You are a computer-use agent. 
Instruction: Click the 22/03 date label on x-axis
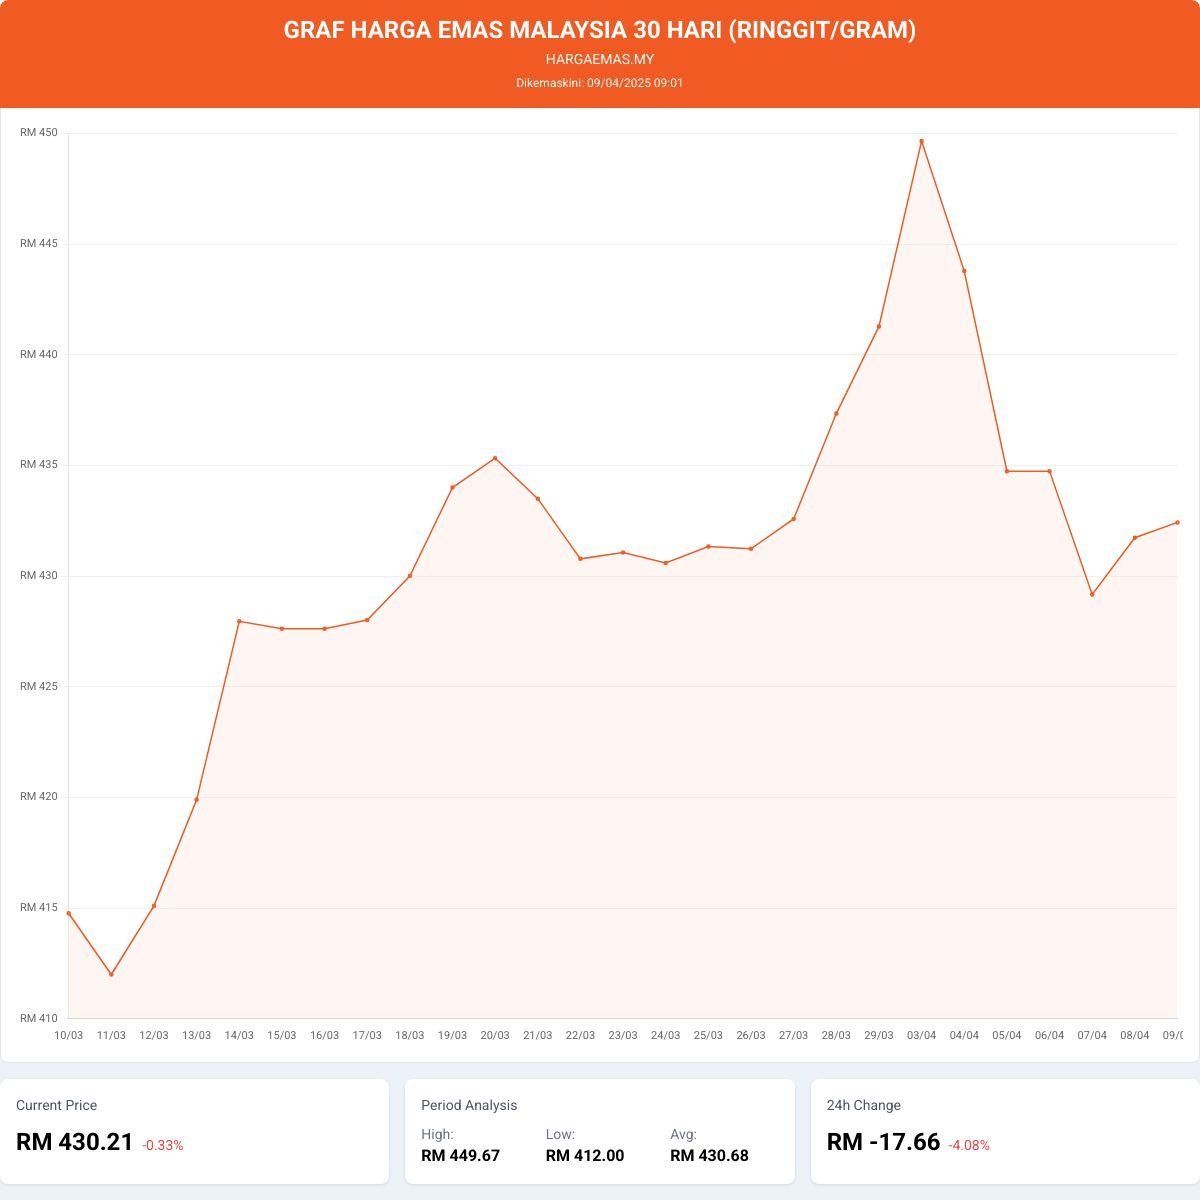[x=580, y=1035]
